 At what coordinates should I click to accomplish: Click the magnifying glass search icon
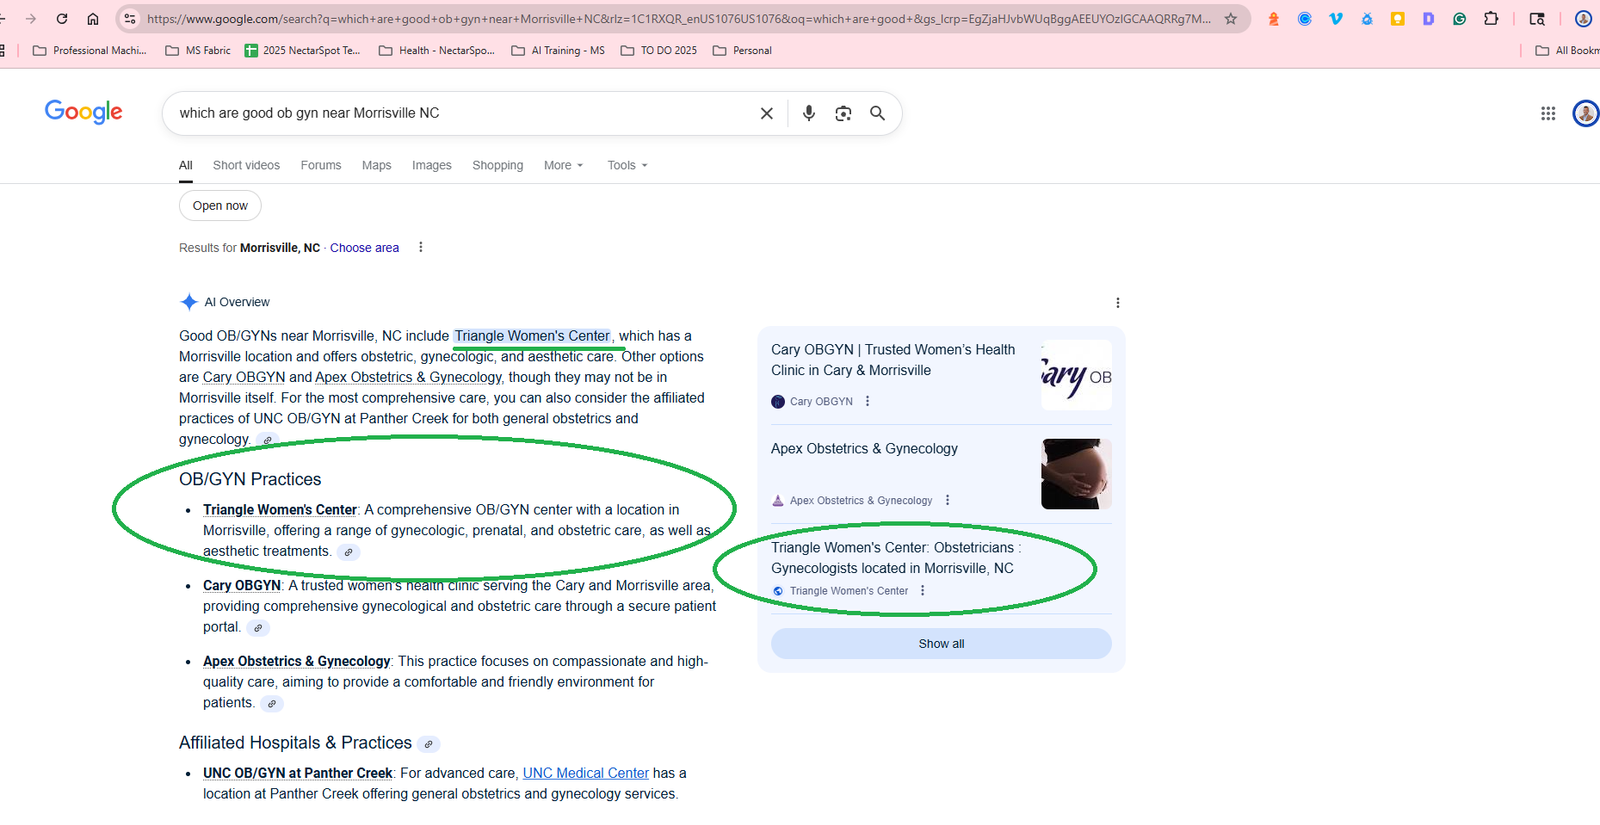877,113
